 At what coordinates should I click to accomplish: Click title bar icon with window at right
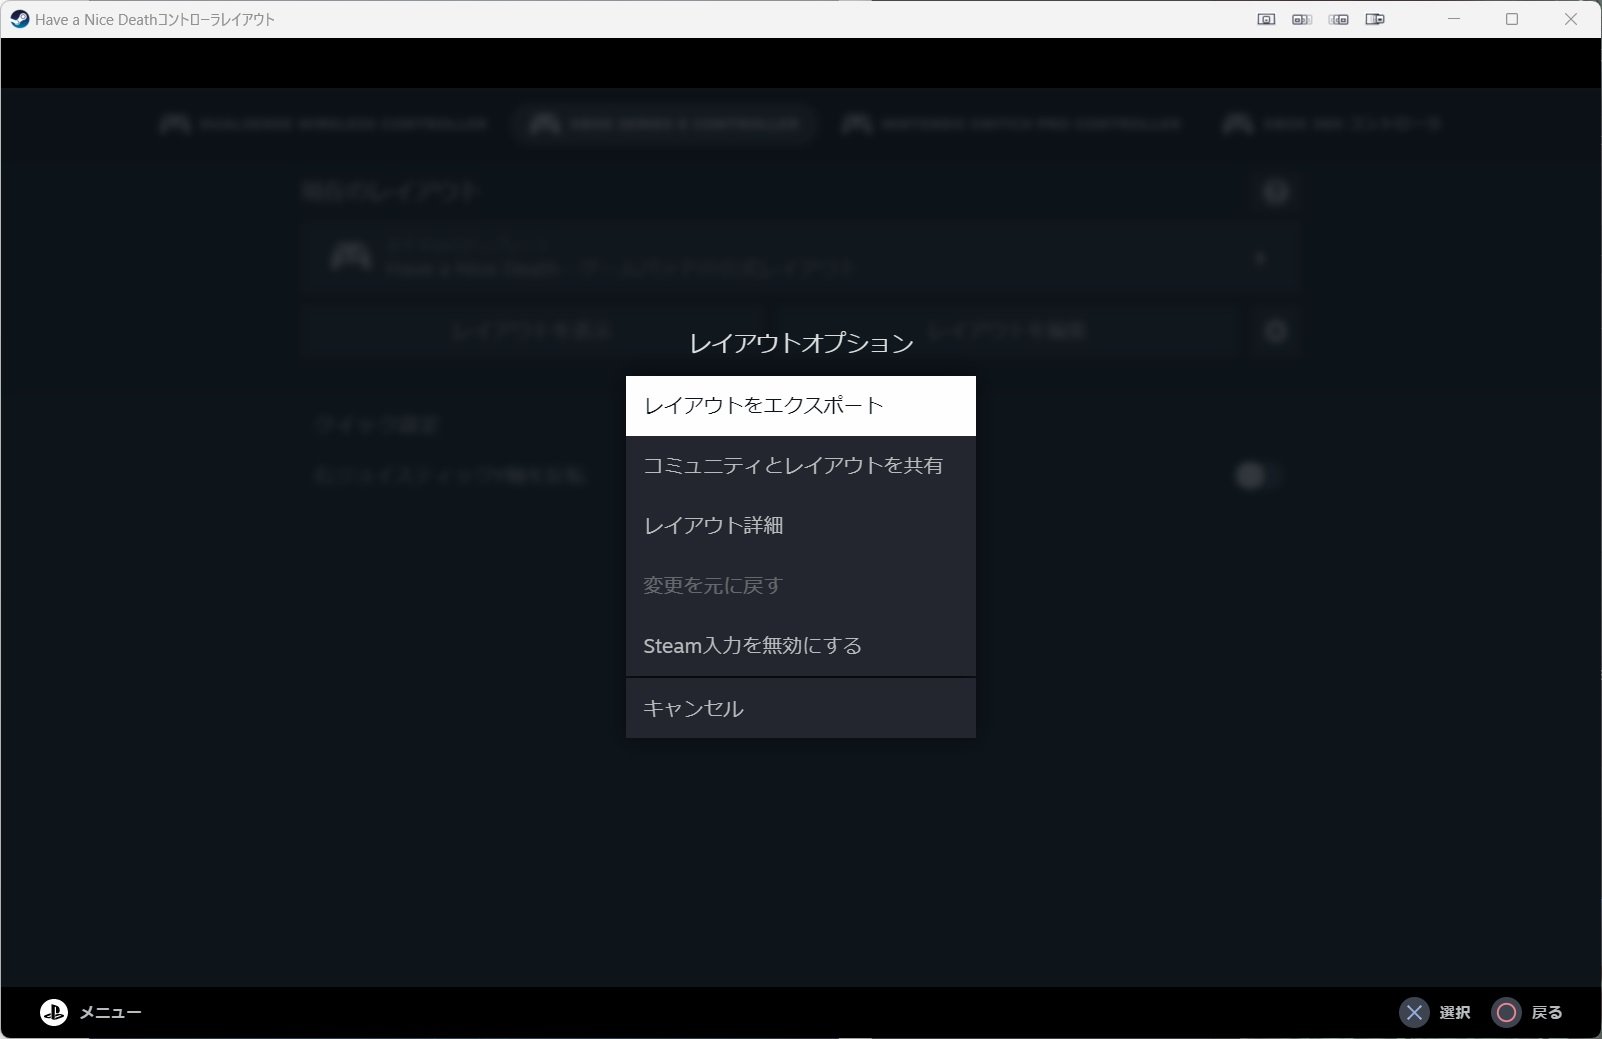point(1339,19)
